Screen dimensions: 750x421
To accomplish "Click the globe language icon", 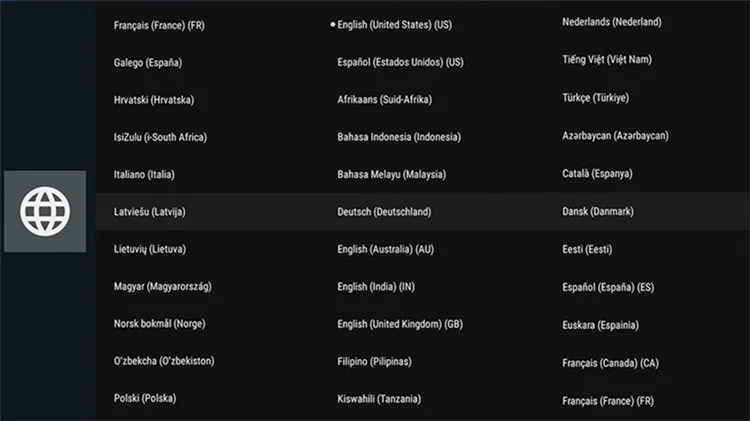I will point(45,211).
